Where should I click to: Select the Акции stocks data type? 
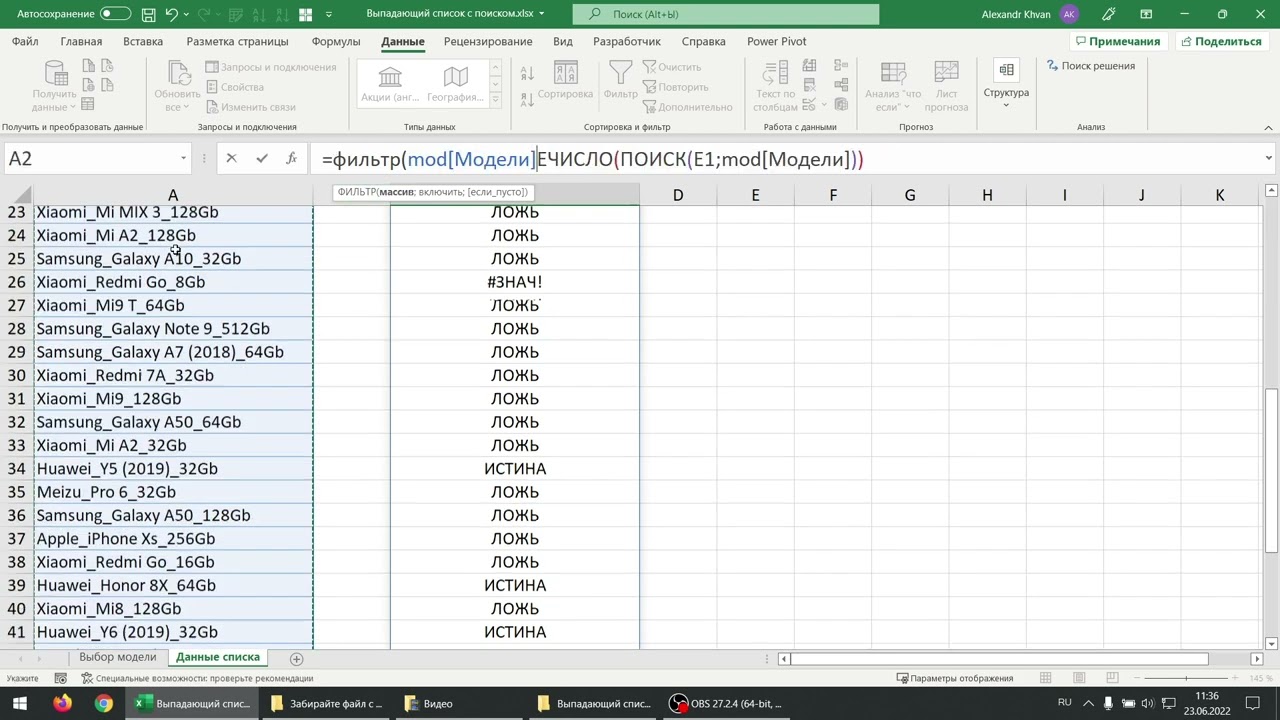(x=390, y=83)
